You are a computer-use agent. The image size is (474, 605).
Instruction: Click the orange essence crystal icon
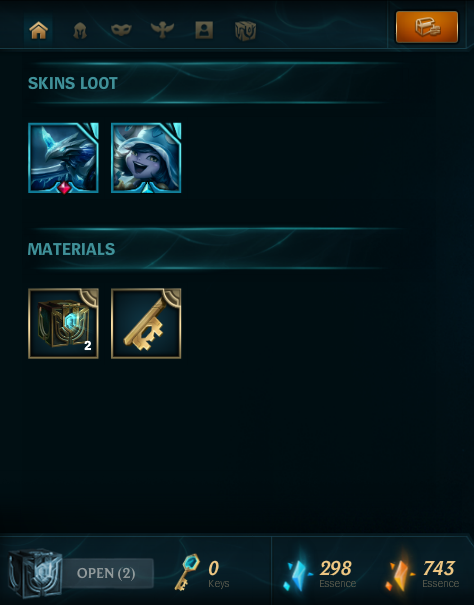pos(401,571)
